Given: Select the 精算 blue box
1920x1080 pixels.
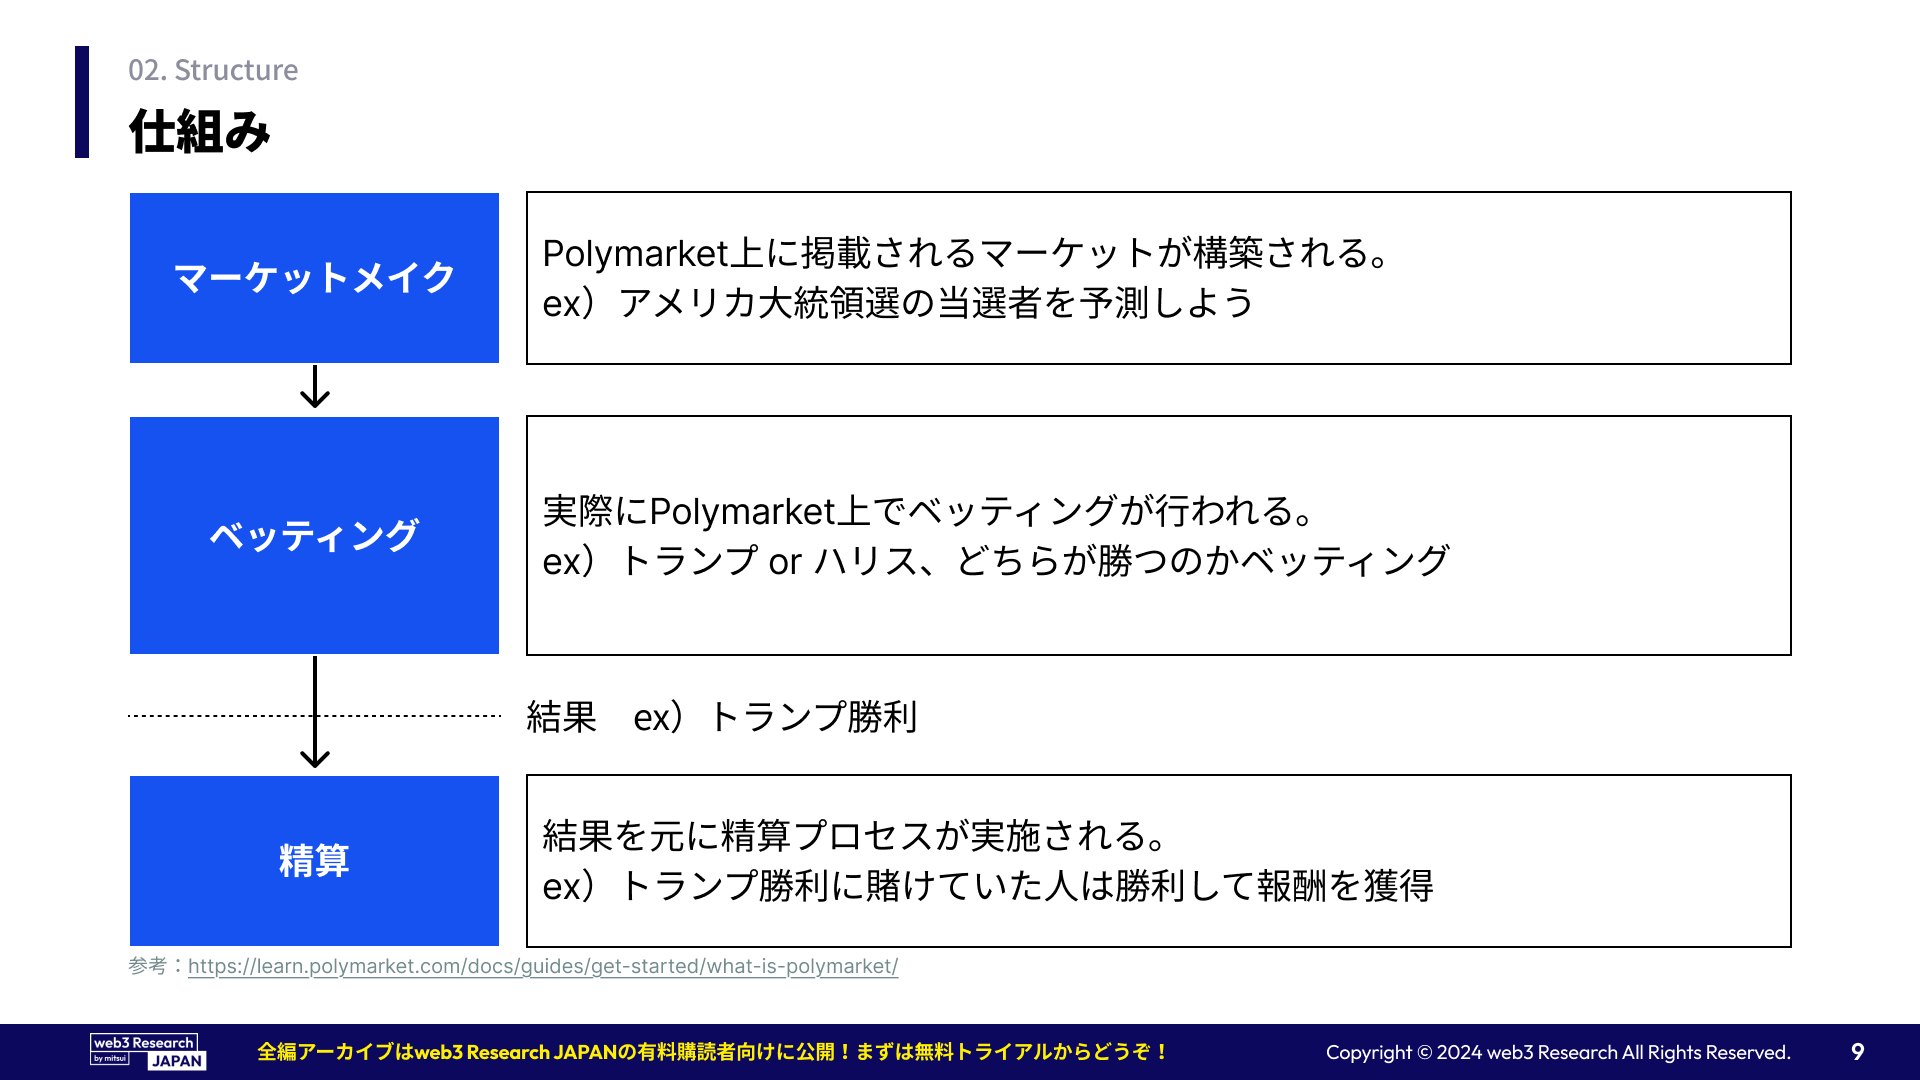Looking at the screenshot, I should tap(314, 861).
